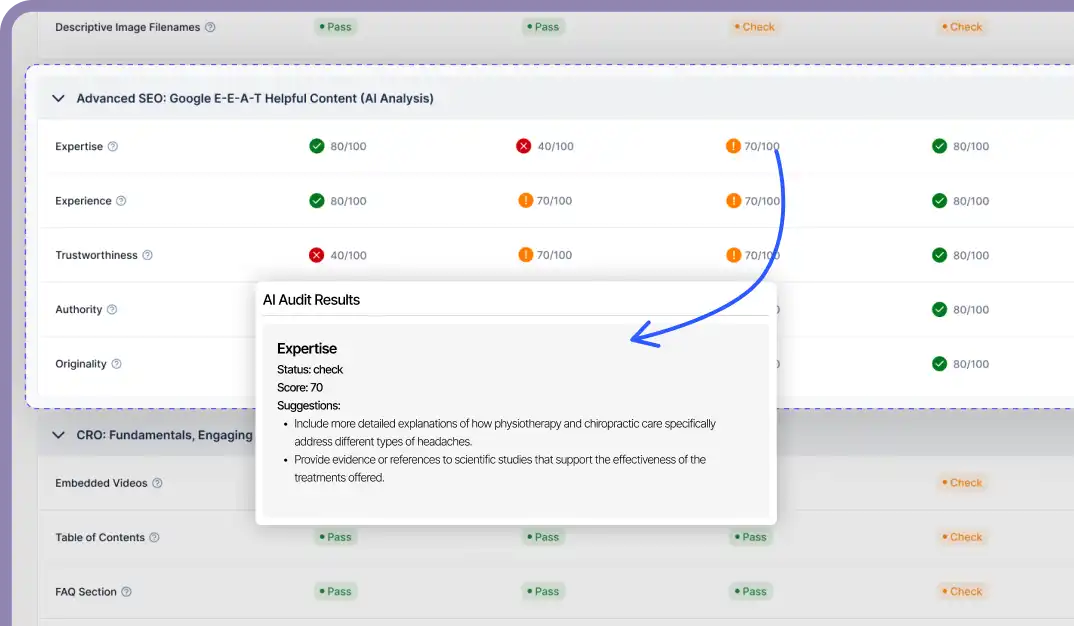This screenshot has width=1074, height=626.
Task: Click green check icon in Authority row
Action: 940,310
